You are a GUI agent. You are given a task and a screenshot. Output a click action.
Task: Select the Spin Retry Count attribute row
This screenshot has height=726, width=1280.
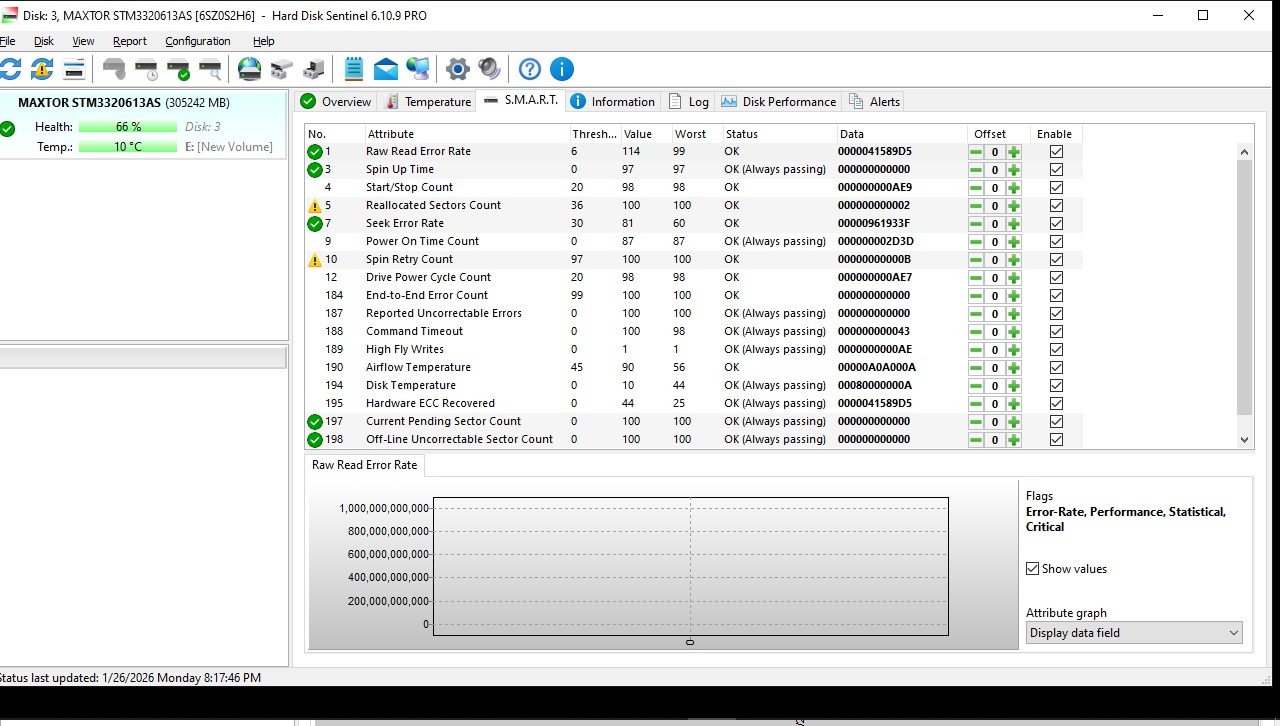point(409,260)
